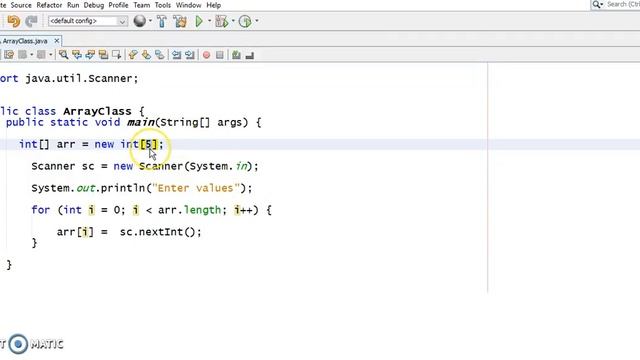Open the Profile menu

click(118, 5)
